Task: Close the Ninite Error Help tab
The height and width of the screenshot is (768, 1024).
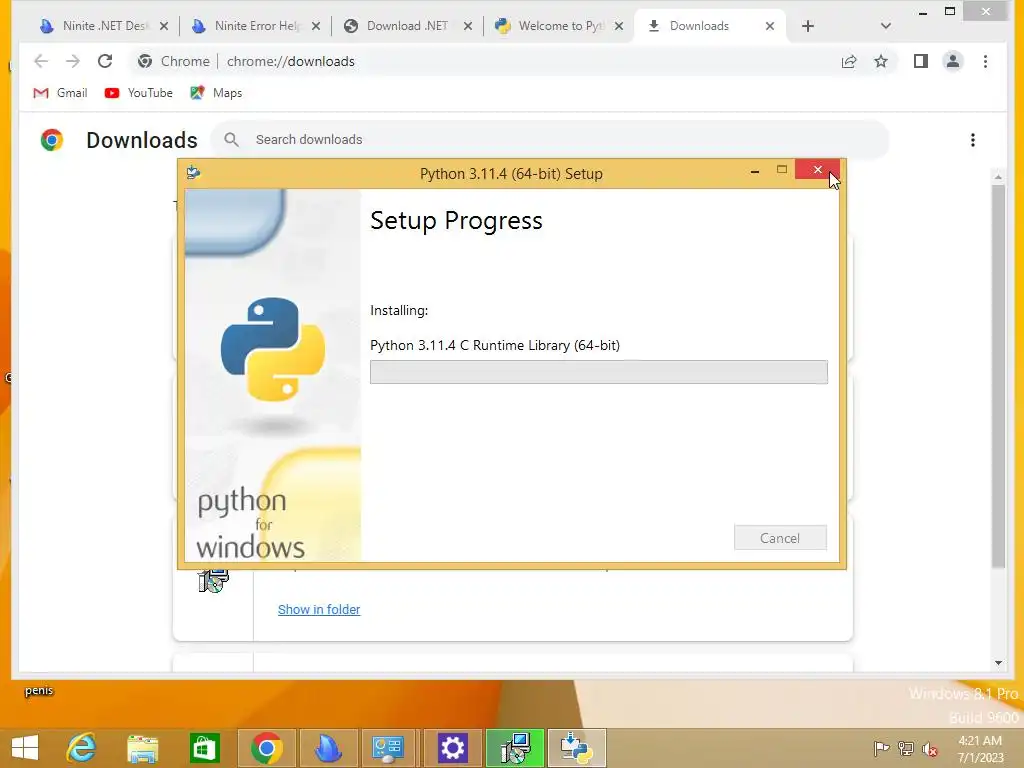Action: [x=316, y=26]
